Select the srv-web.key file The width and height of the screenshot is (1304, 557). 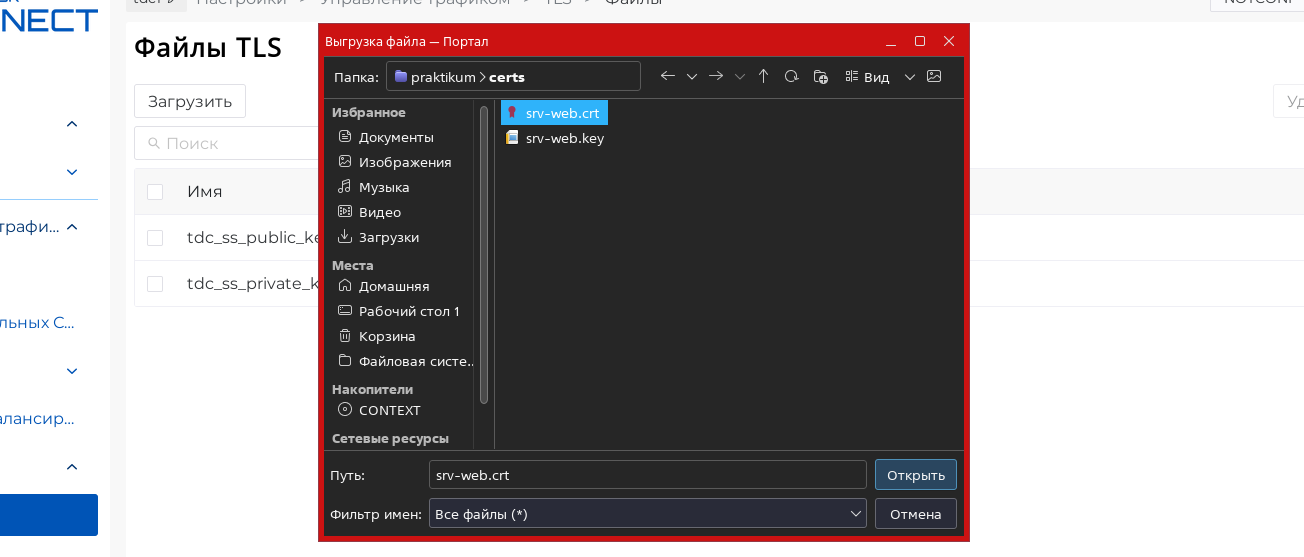click(x=564, y=138)
